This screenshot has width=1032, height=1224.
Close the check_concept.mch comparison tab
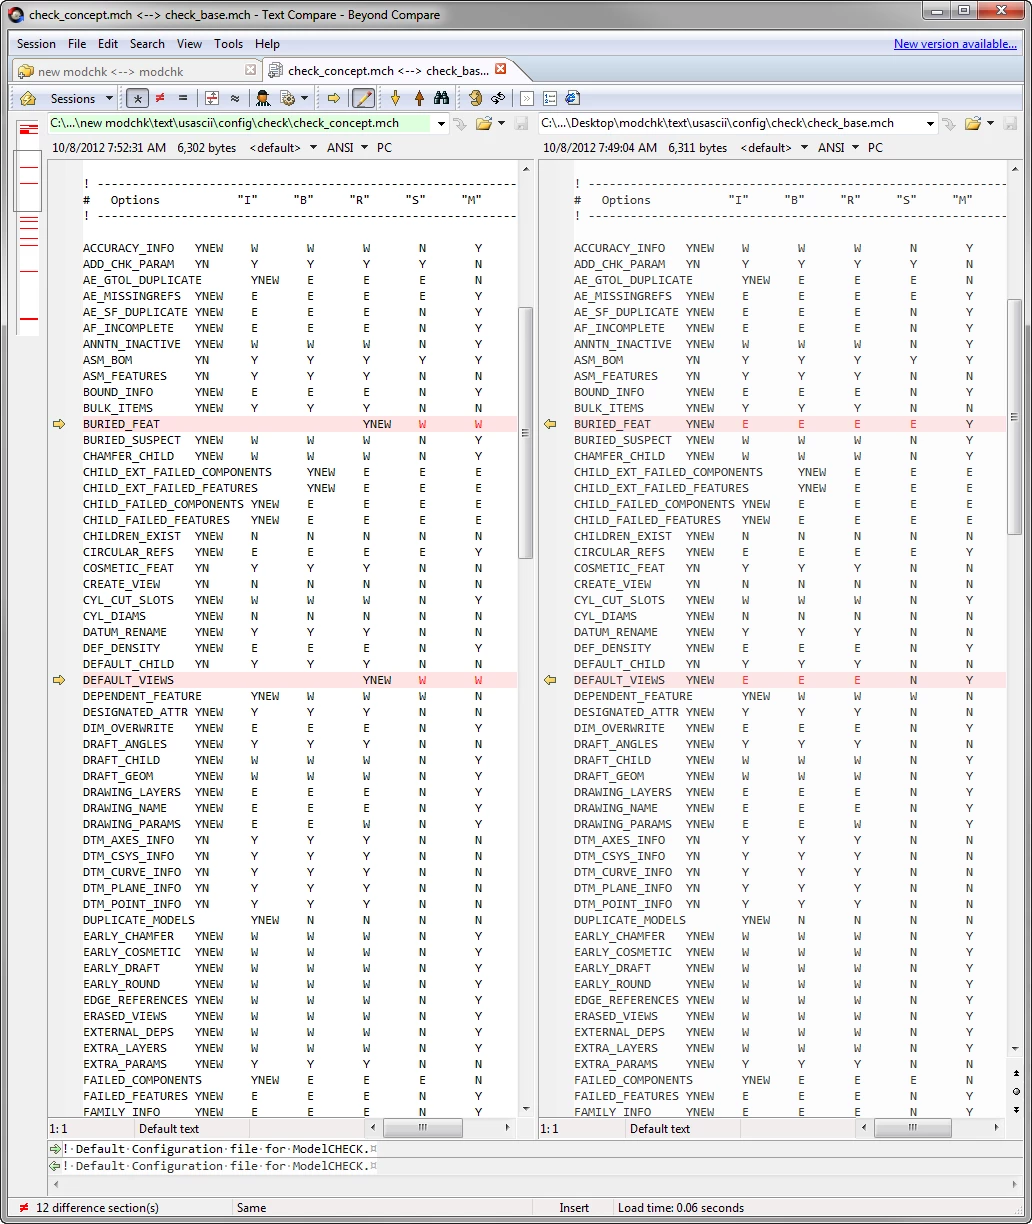click(501, 69)
